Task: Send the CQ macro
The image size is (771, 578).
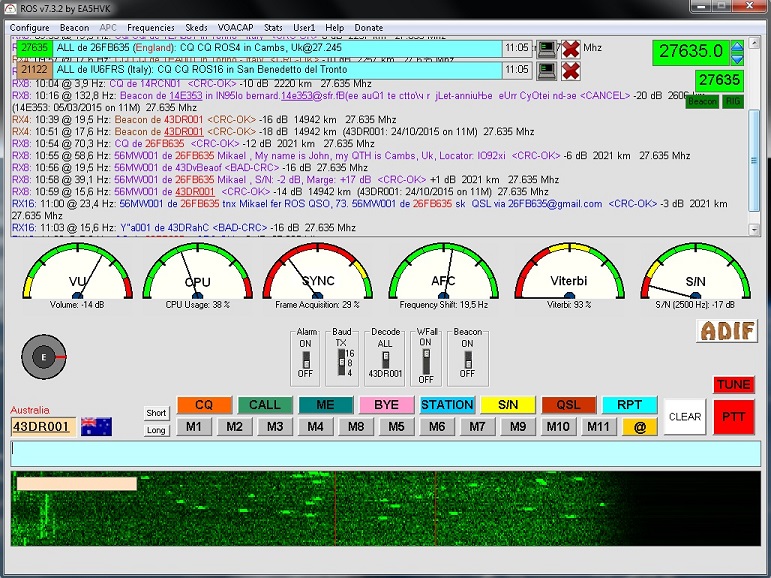Action: (x=204, y=405)
